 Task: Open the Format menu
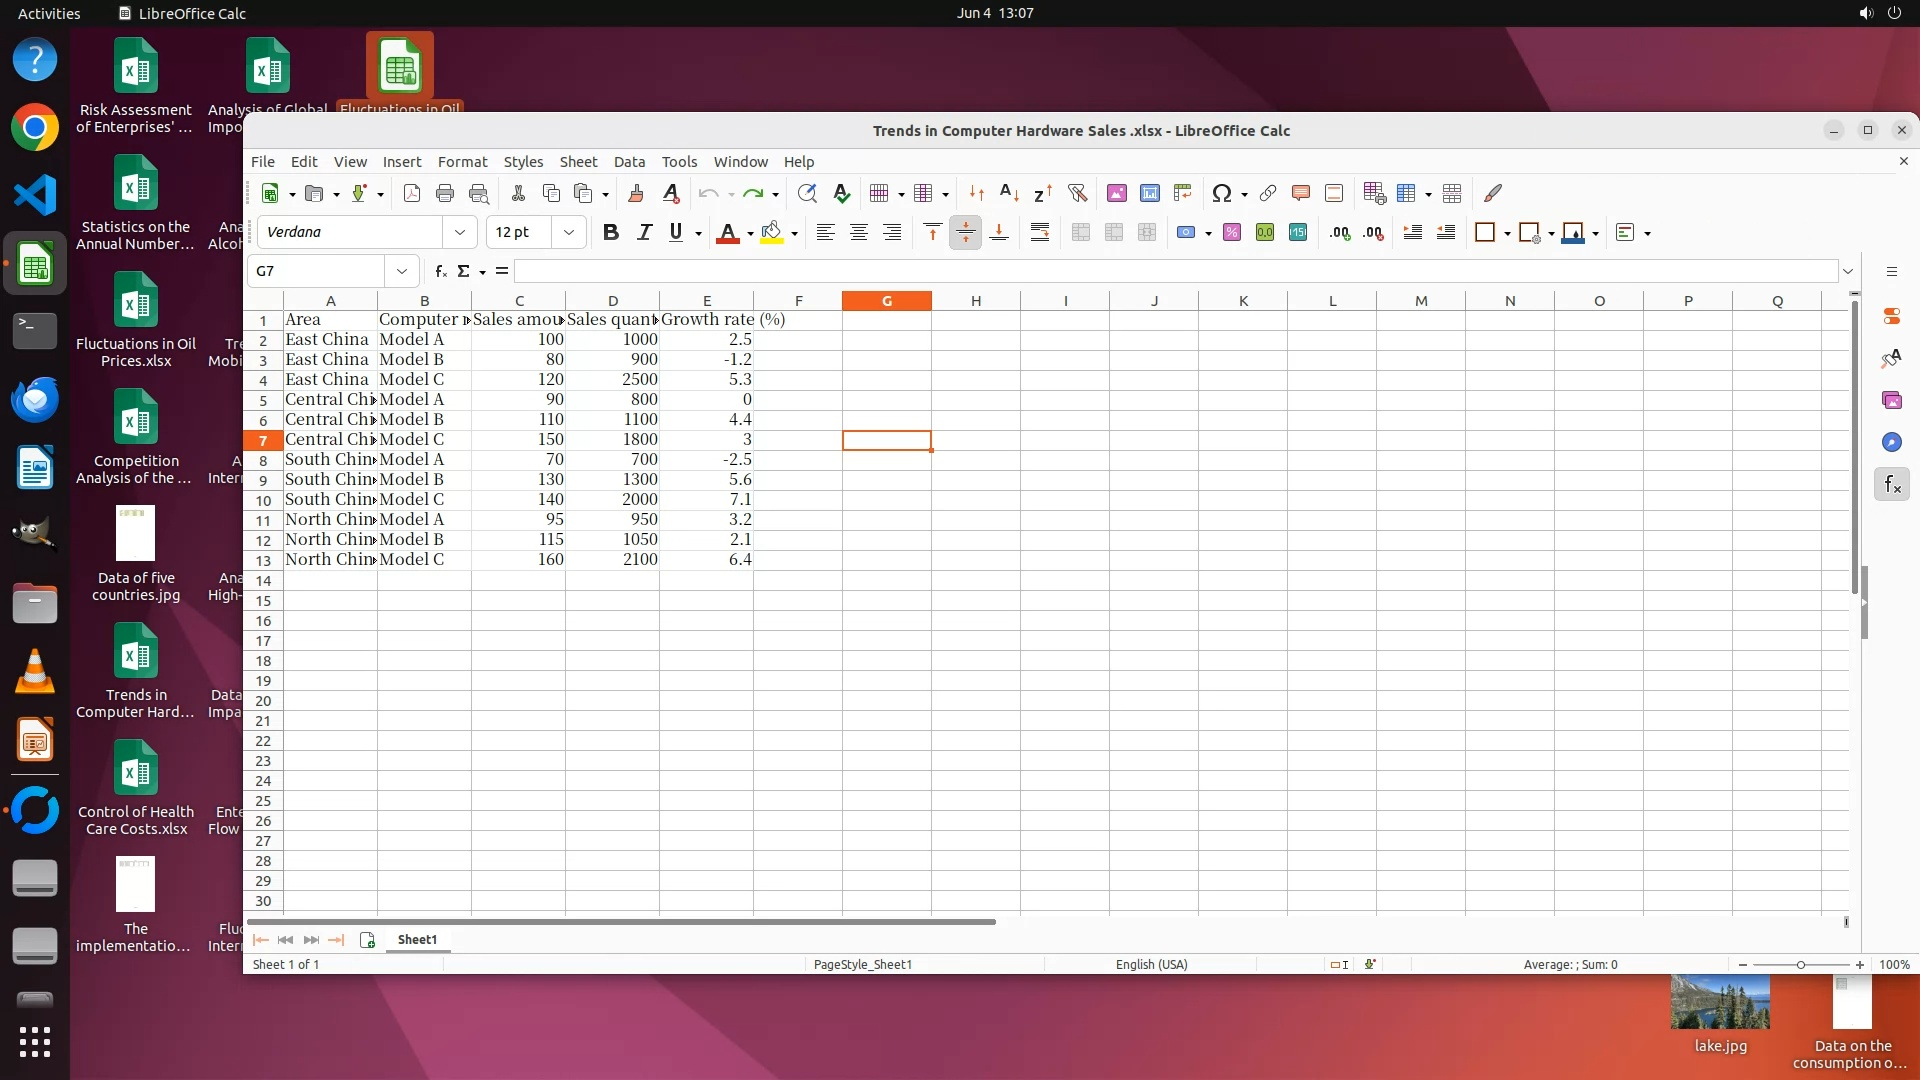(462, 162)
